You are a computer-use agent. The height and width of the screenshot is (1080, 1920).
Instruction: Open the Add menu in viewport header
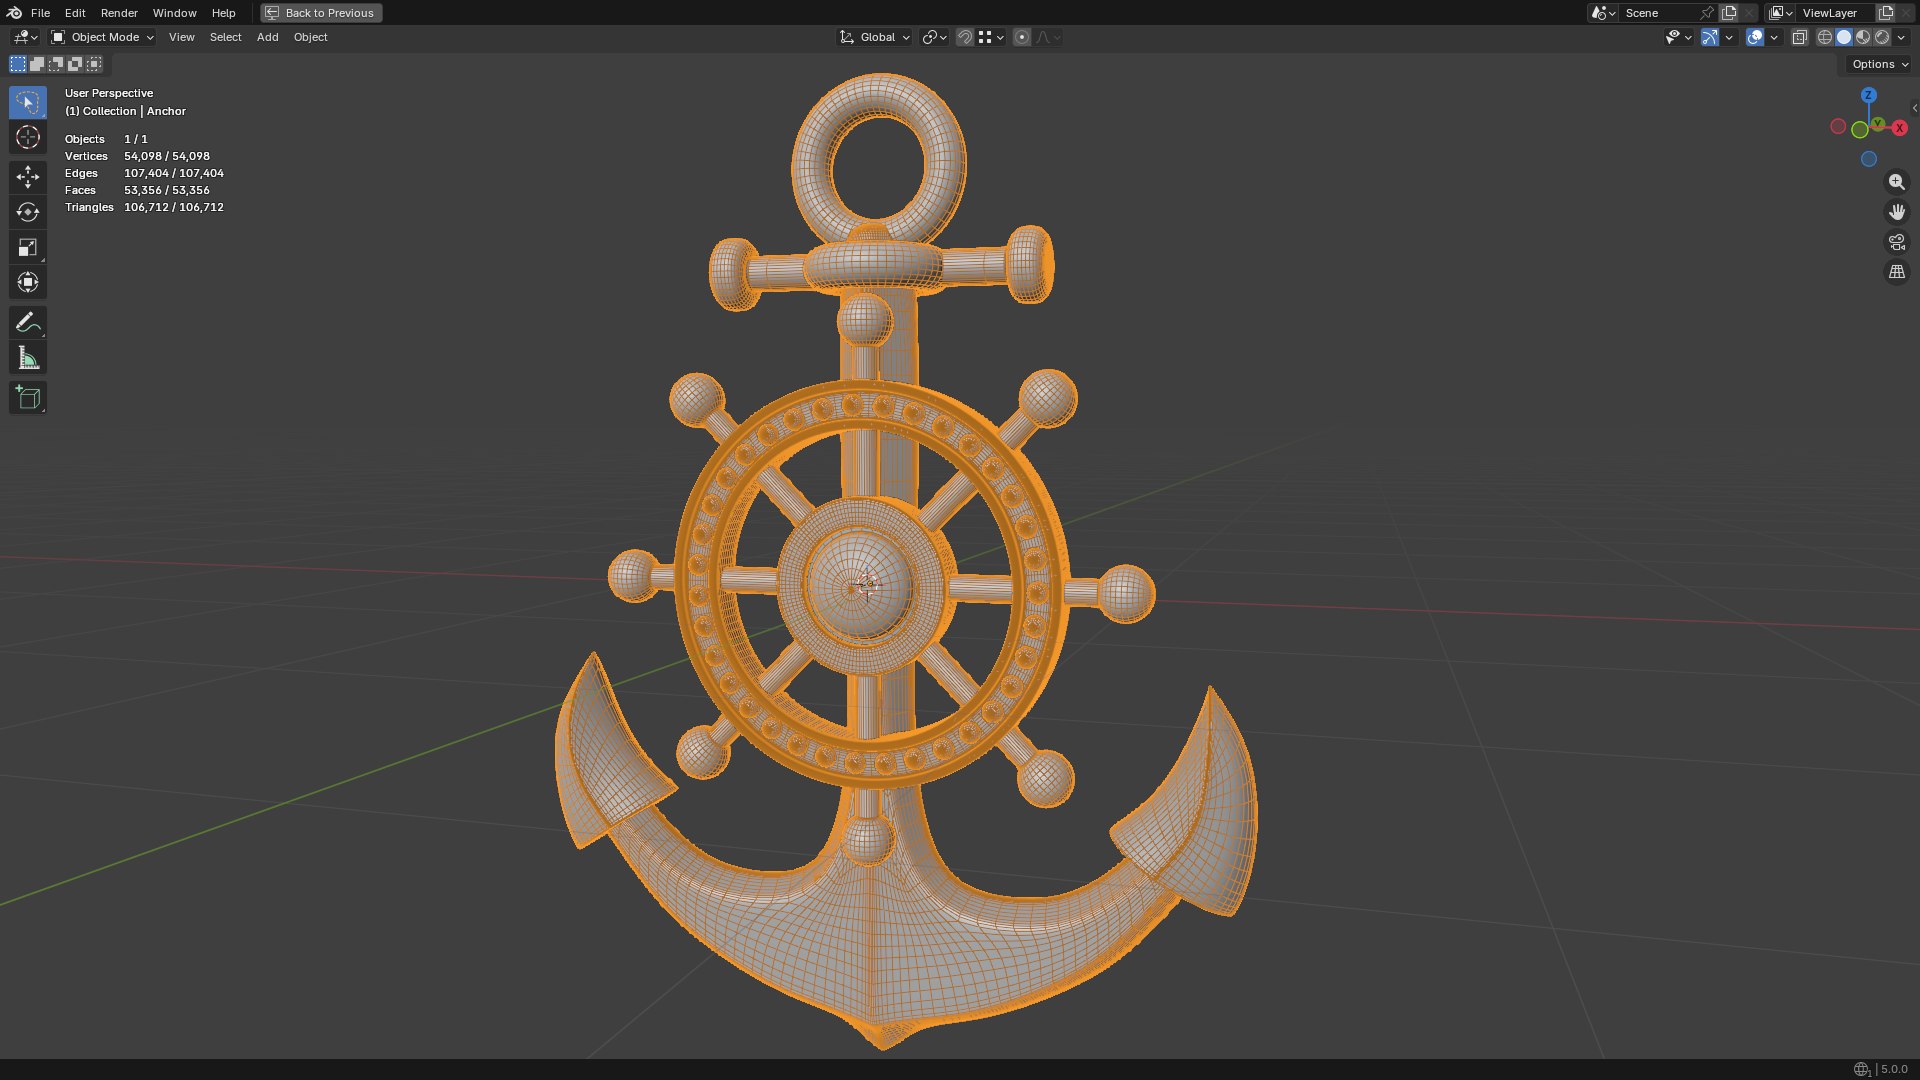[x=267, y=37]
